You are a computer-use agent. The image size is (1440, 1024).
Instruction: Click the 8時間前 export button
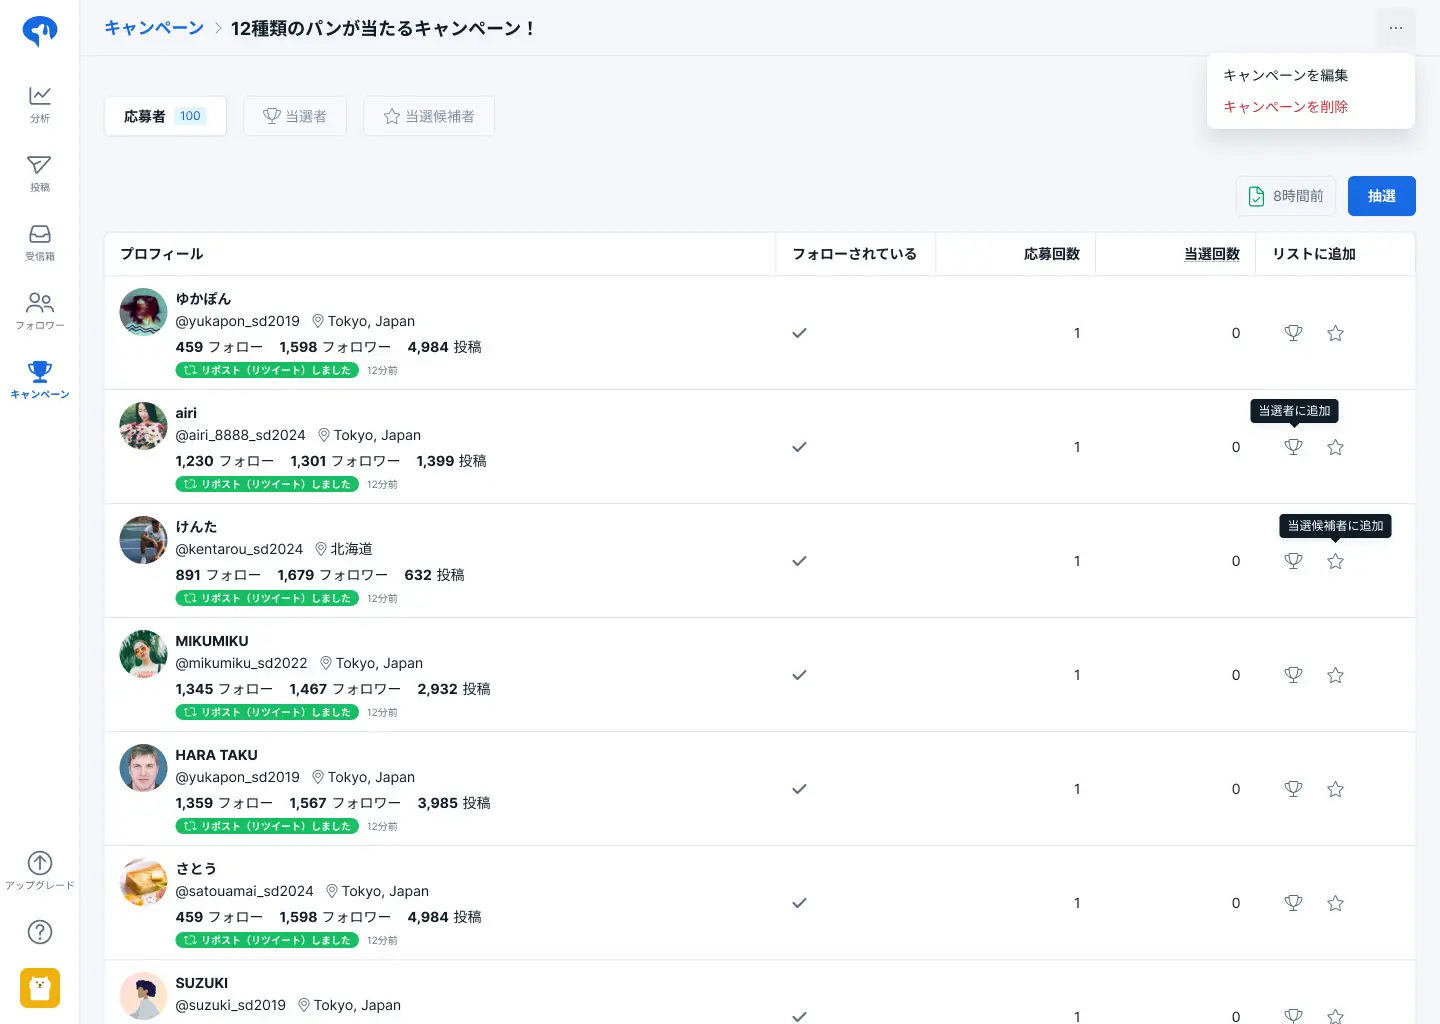tap(1286, 196)
